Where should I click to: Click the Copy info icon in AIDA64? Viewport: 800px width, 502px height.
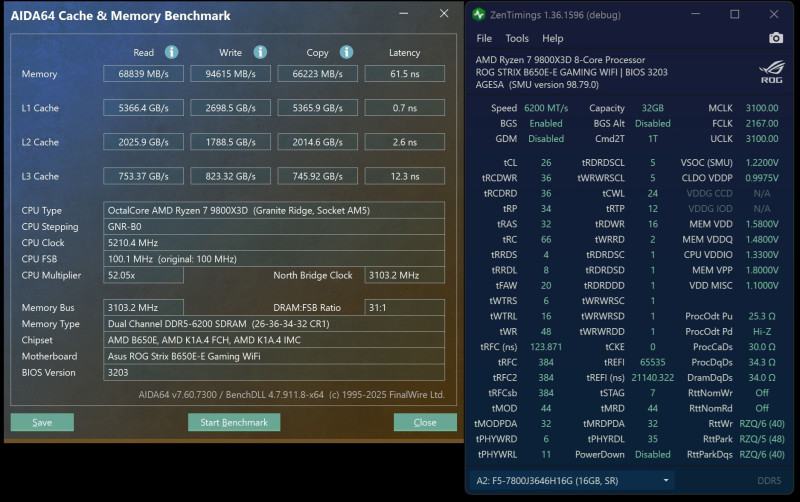pos(346,52)
